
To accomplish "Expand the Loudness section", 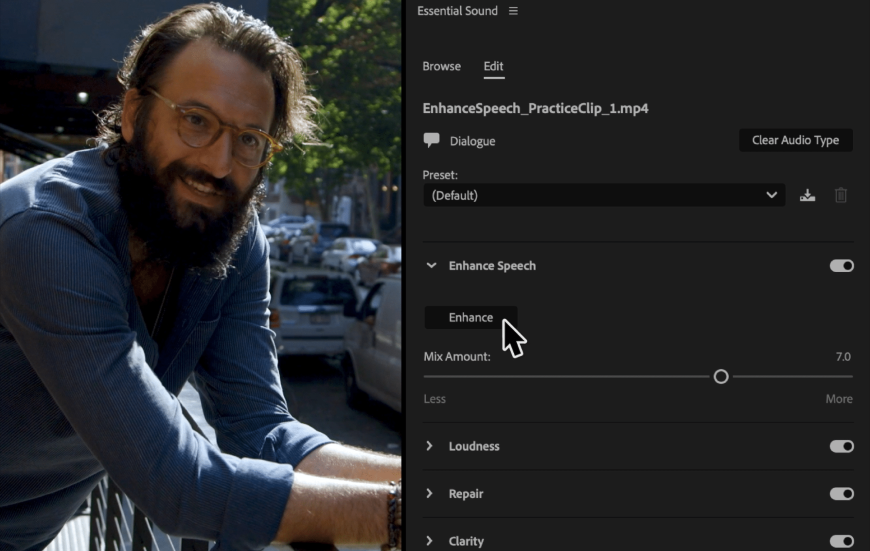I will [x=429, y=446].
